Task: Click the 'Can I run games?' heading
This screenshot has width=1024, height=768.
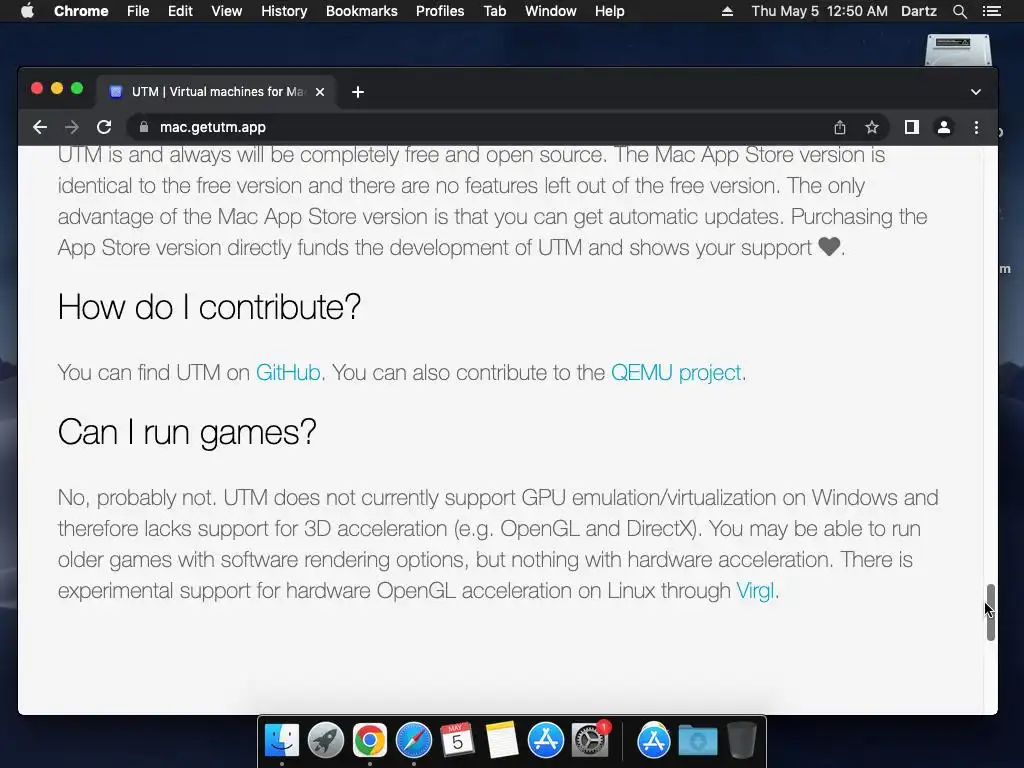Action: pos(187,432)
